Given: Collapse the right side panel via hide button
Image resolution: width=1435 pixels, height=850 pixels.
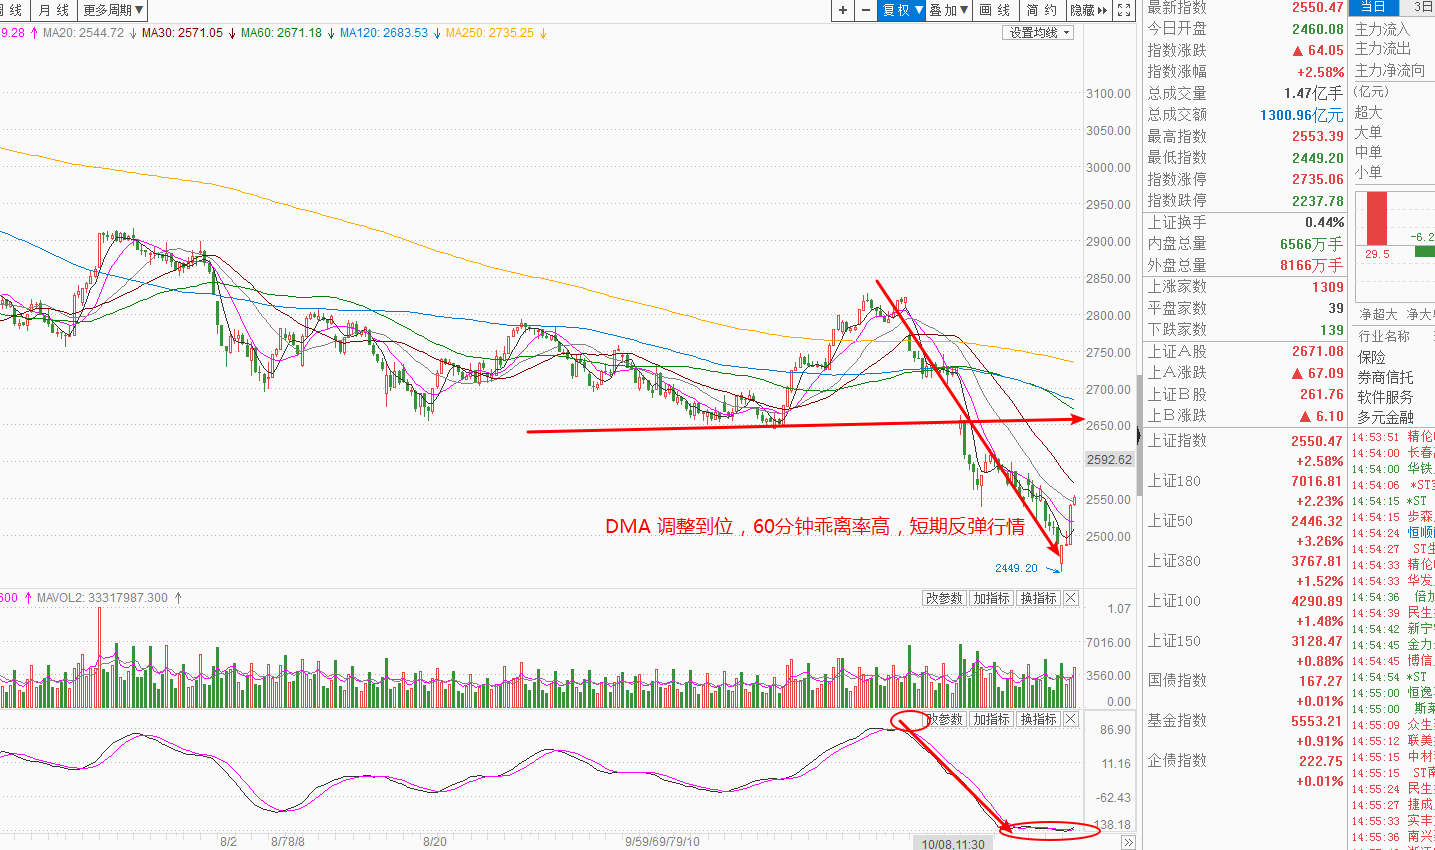Looking at the screenshot, I should [1089, 10].
